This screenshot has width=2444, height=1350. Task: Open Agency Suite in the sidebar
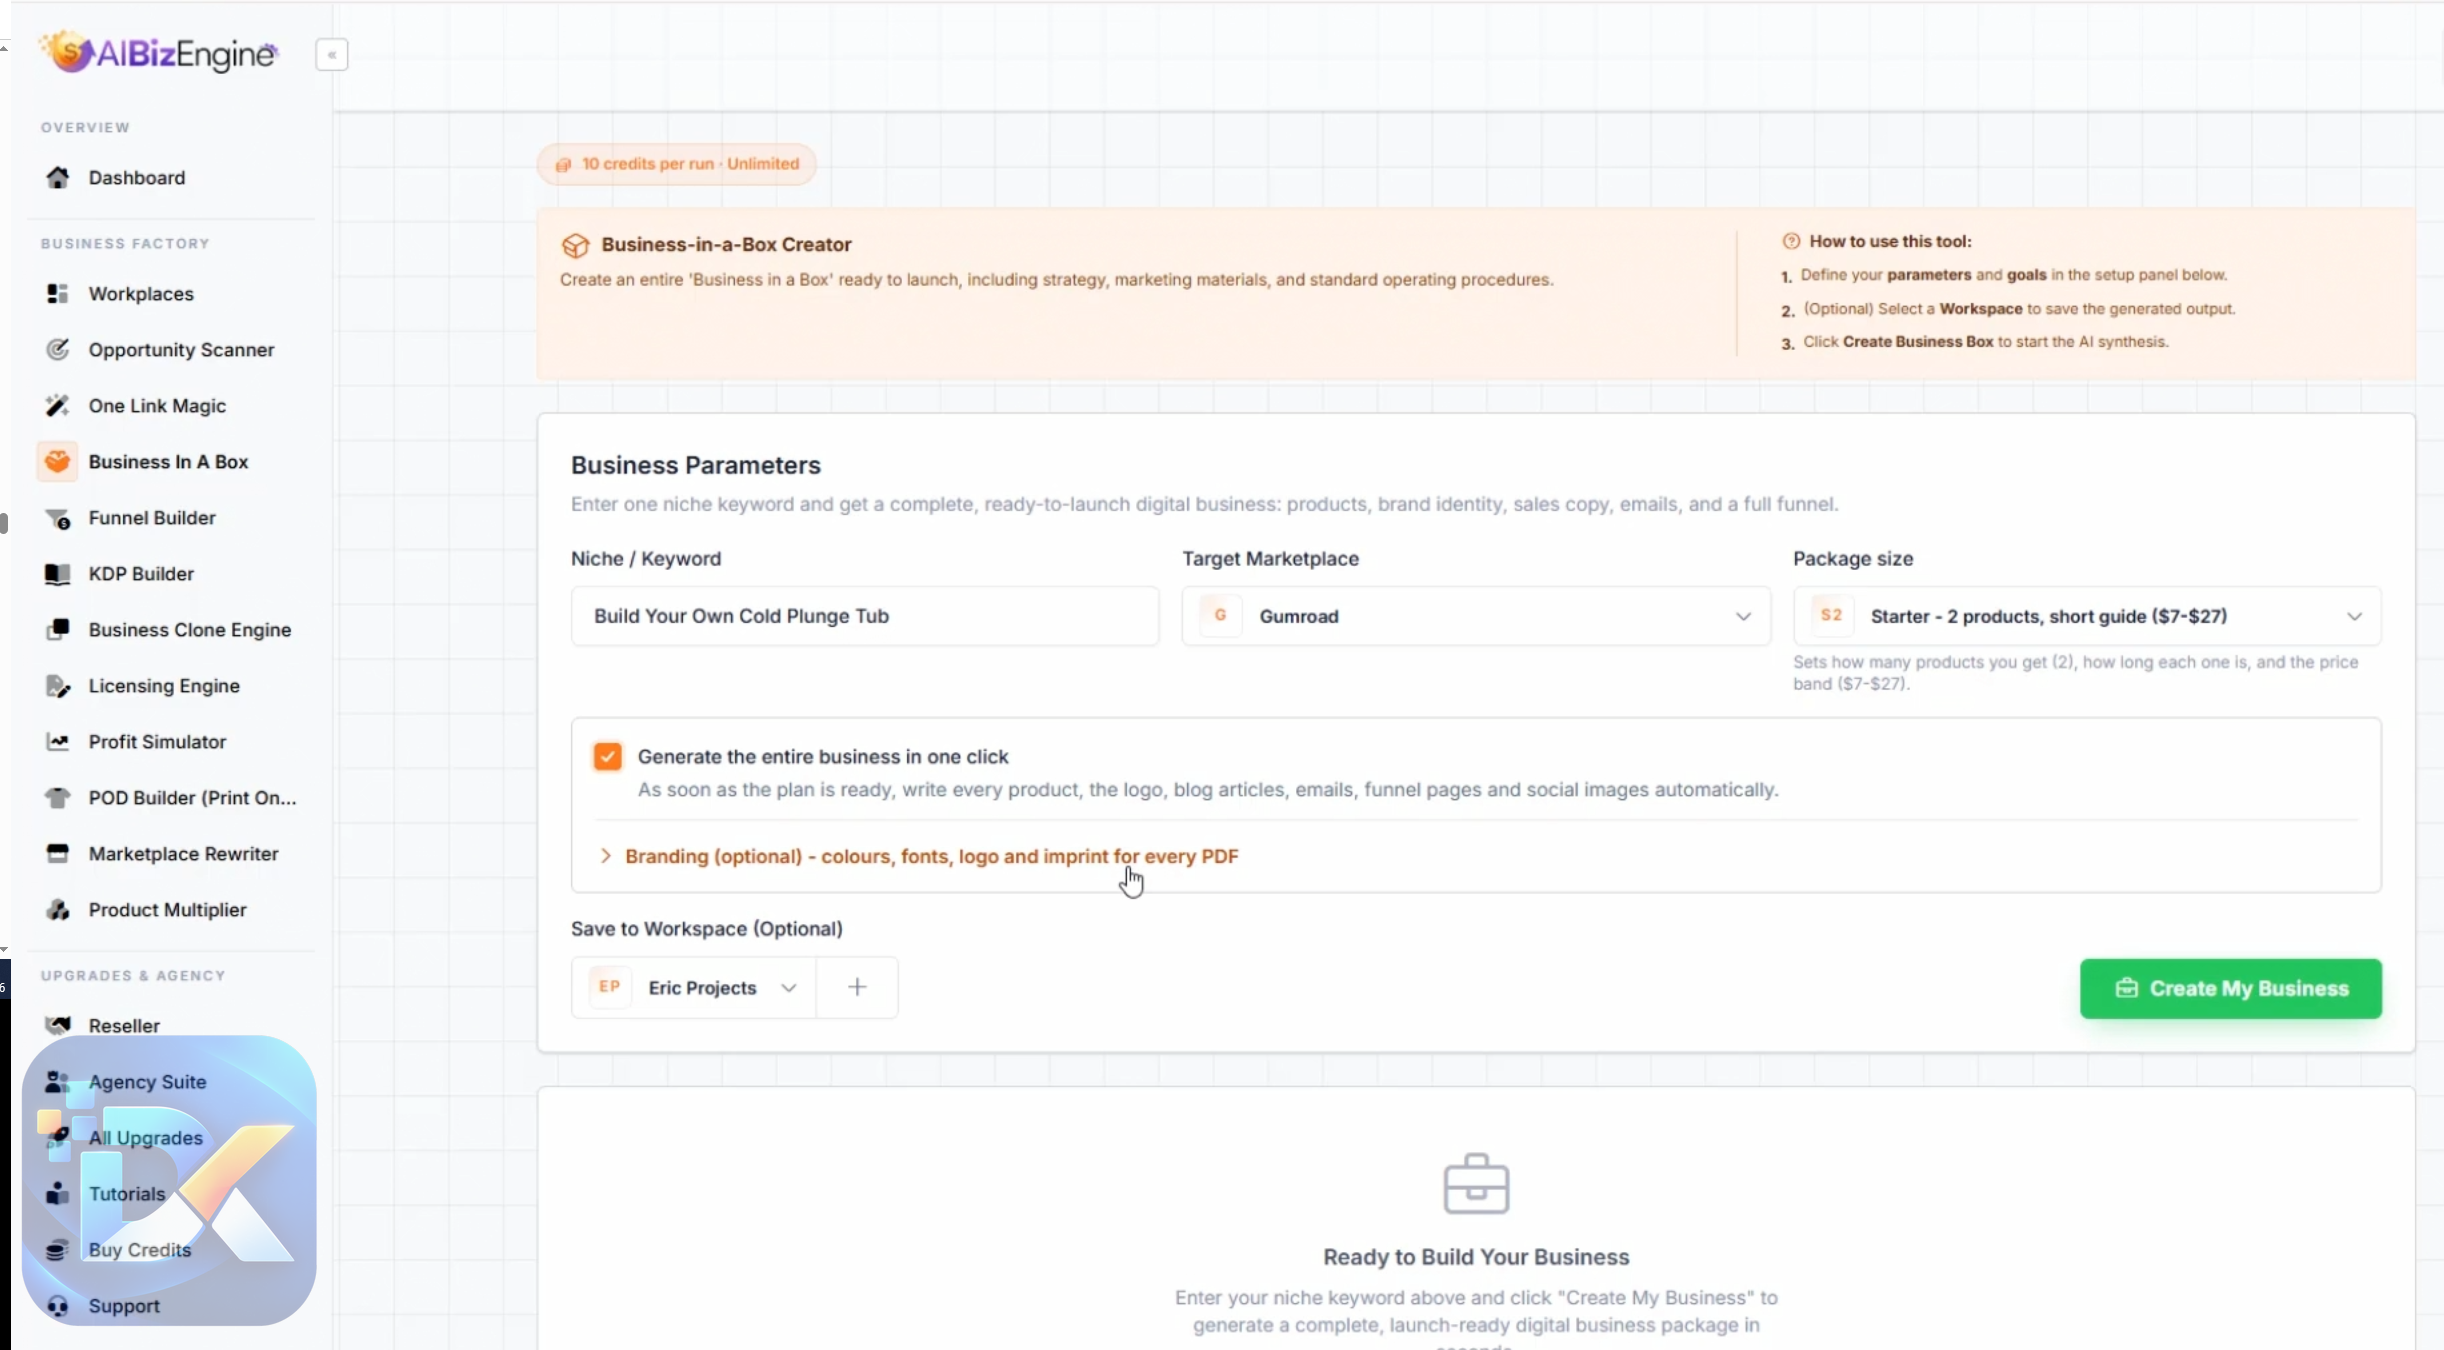point(147,1082)
